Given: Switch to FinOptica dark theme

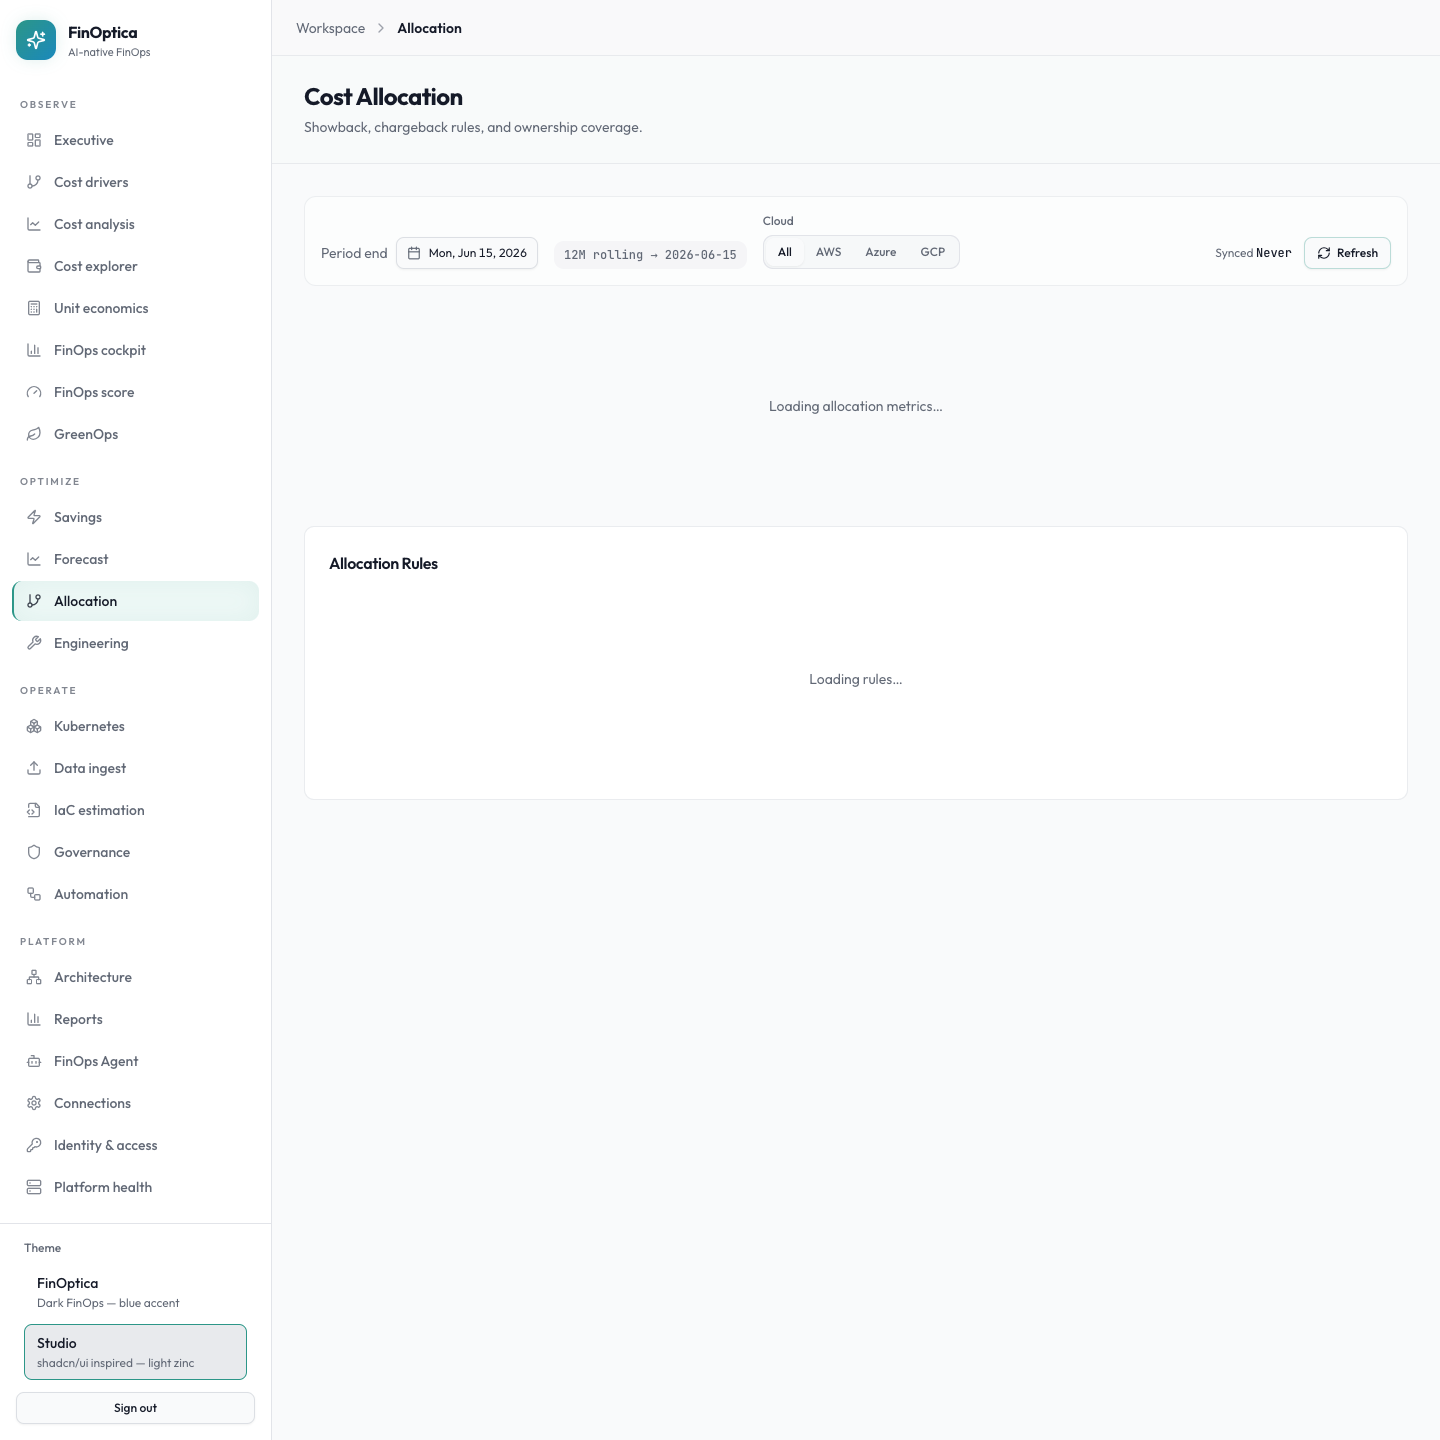Looking at the screenshot, I should pos(135,1292).
